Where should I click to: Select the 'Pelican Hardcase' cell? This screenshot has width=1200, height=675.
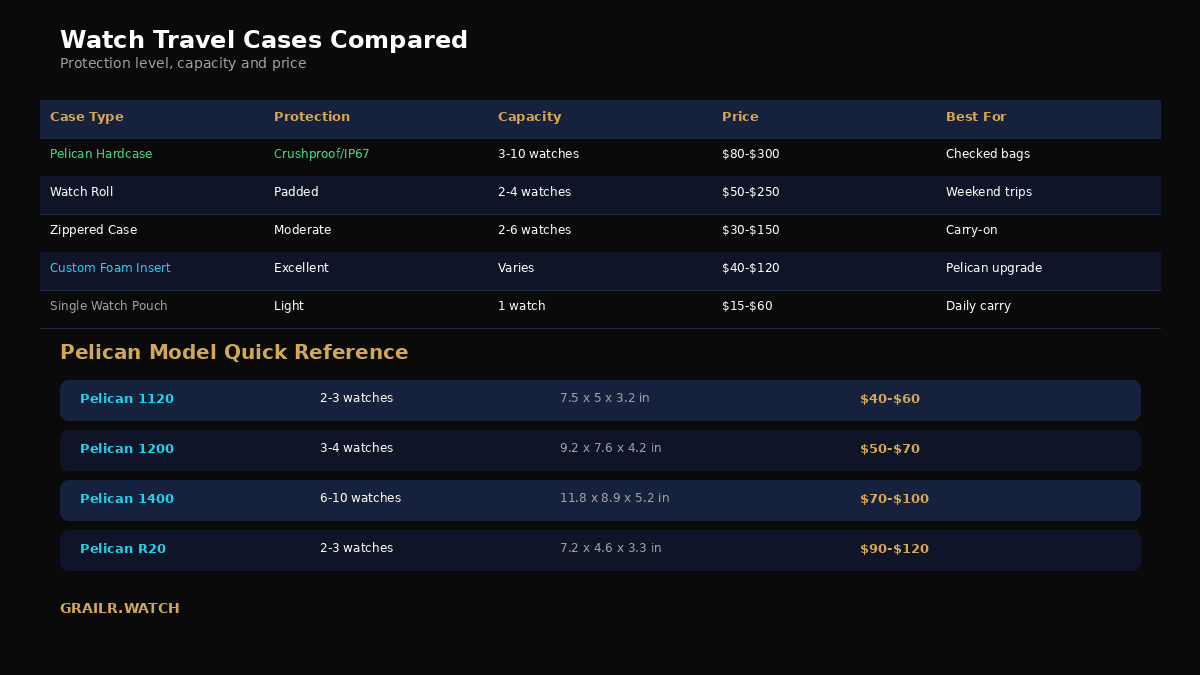(x=101, y=154)
